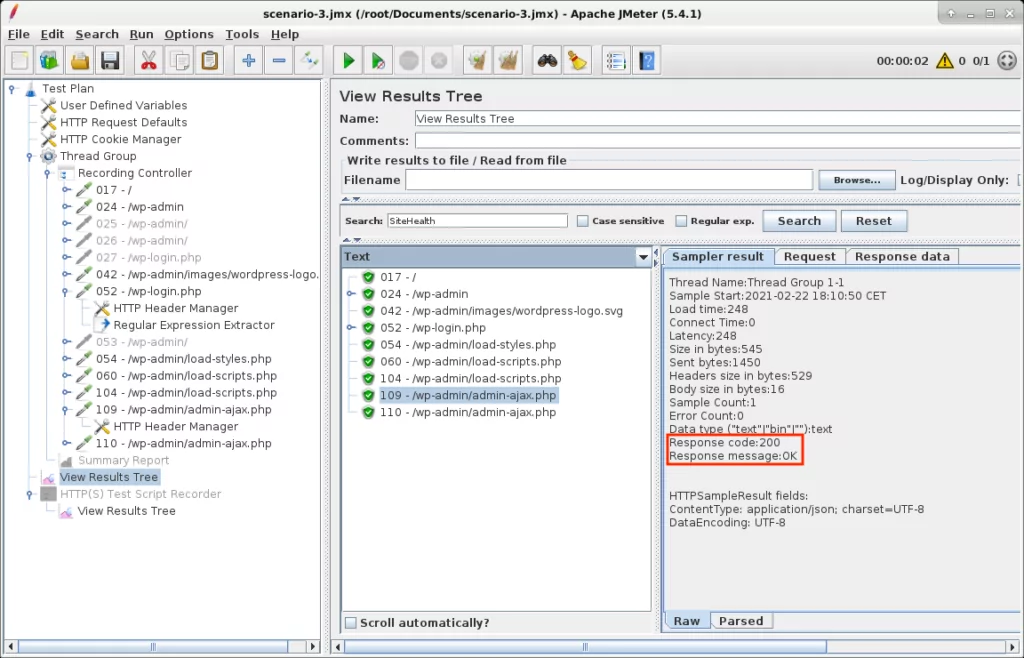This screenshot has width=1024, height=658.
Task: Click the Clear All double-broom icon
Action: (x=508, y=61)
